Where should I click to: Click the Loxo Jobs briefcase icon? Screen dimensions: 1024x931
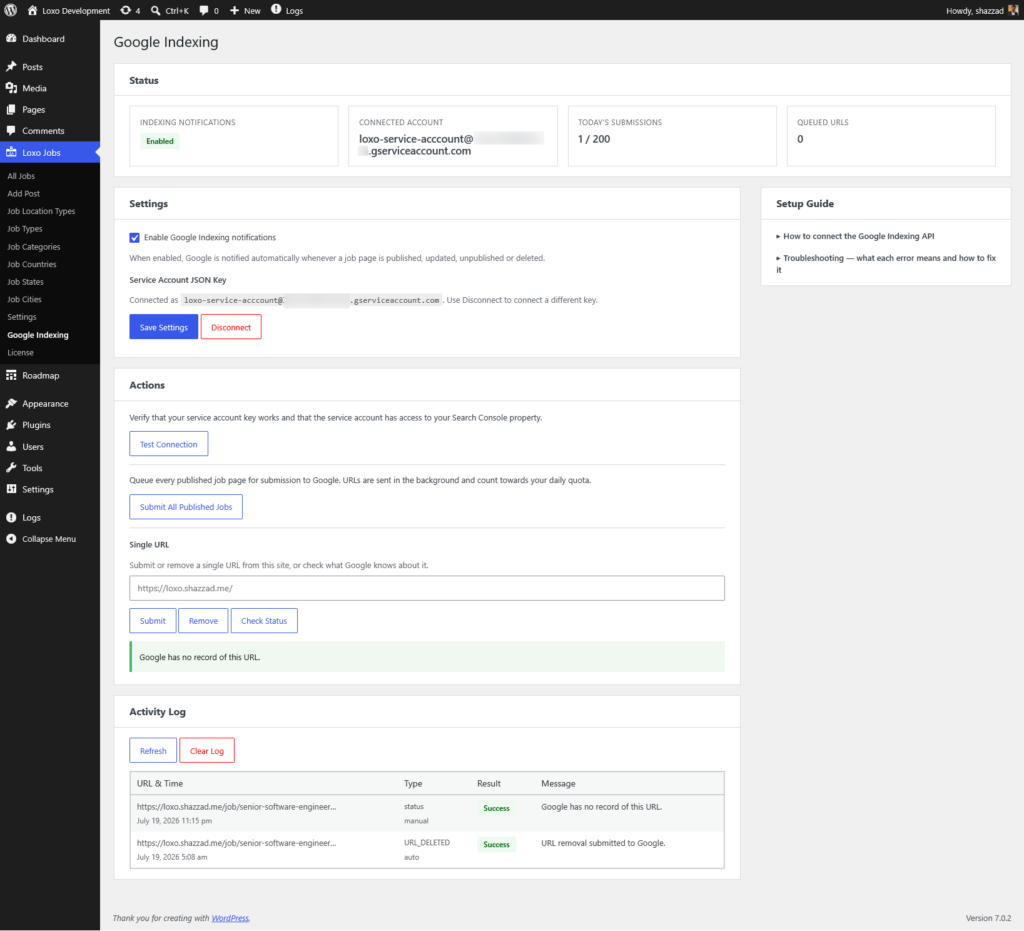pyautogui.click(x=11, y=152)
